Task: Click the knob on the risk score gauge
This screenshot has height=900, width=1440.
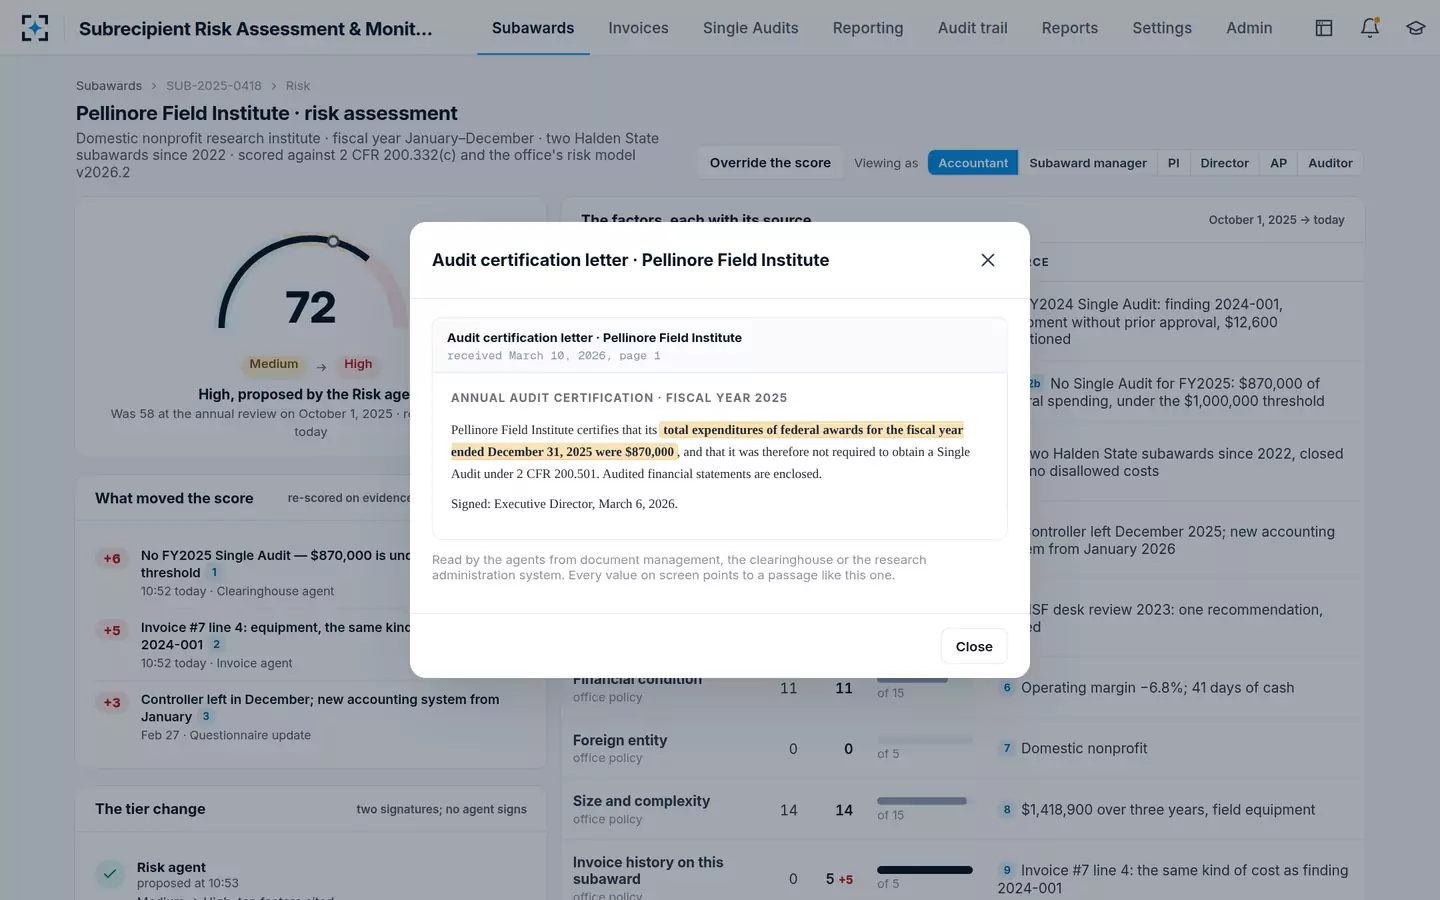Action: [x=333, y=241]
